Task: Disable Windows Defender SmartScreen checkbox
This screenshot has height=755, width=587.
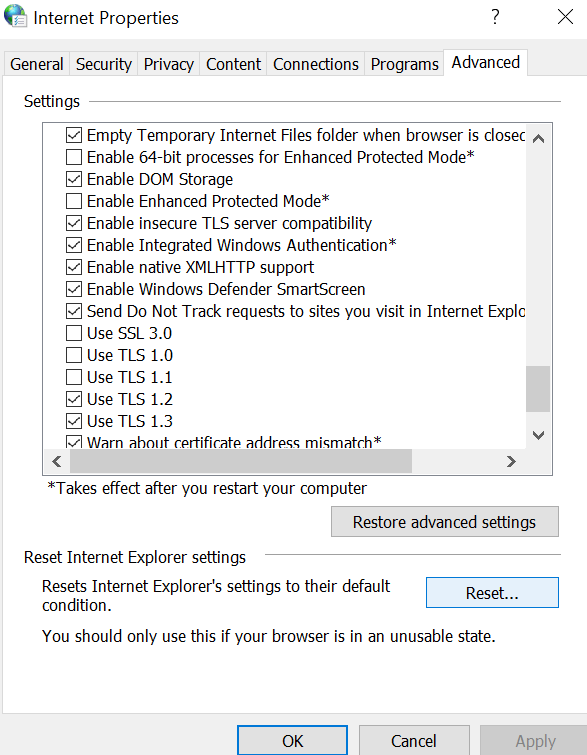Action: click(74, 289)
